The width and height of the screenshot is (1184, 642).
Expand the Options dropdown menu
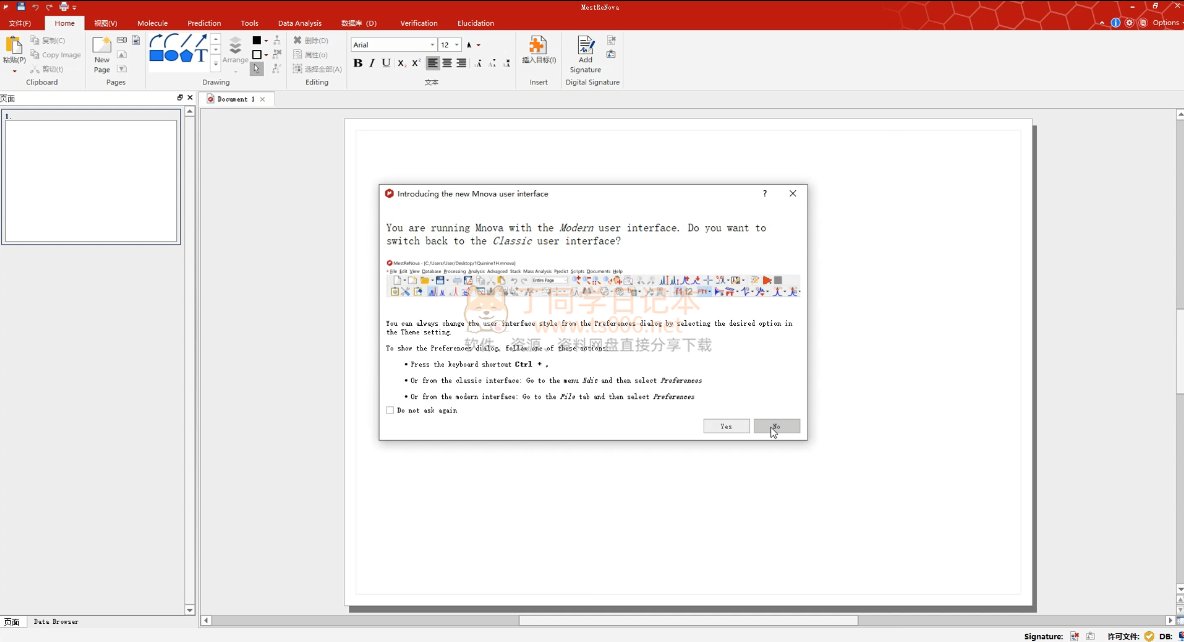tap(1166, 22)
